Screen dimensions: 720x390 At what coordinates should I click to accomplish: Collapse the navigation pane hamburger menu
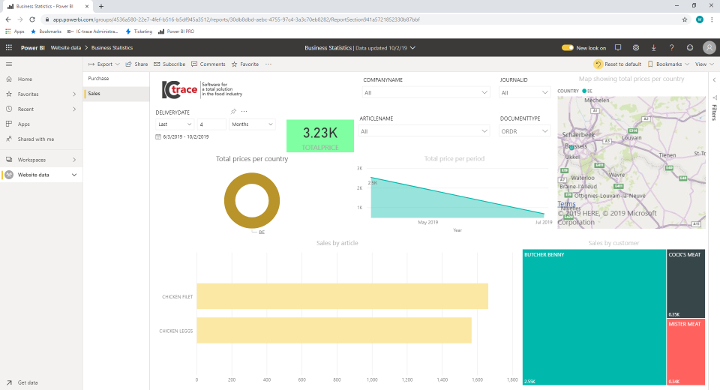pyautogui.click(x=9, y=64)
